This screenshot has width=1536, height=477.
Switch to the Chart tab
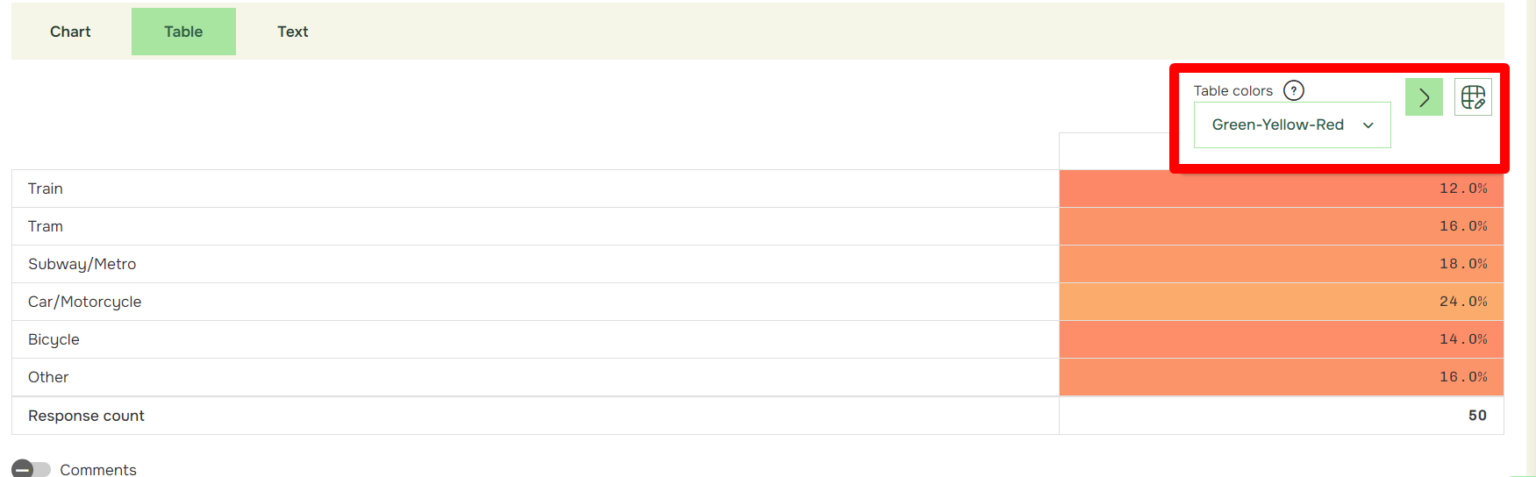70,31
